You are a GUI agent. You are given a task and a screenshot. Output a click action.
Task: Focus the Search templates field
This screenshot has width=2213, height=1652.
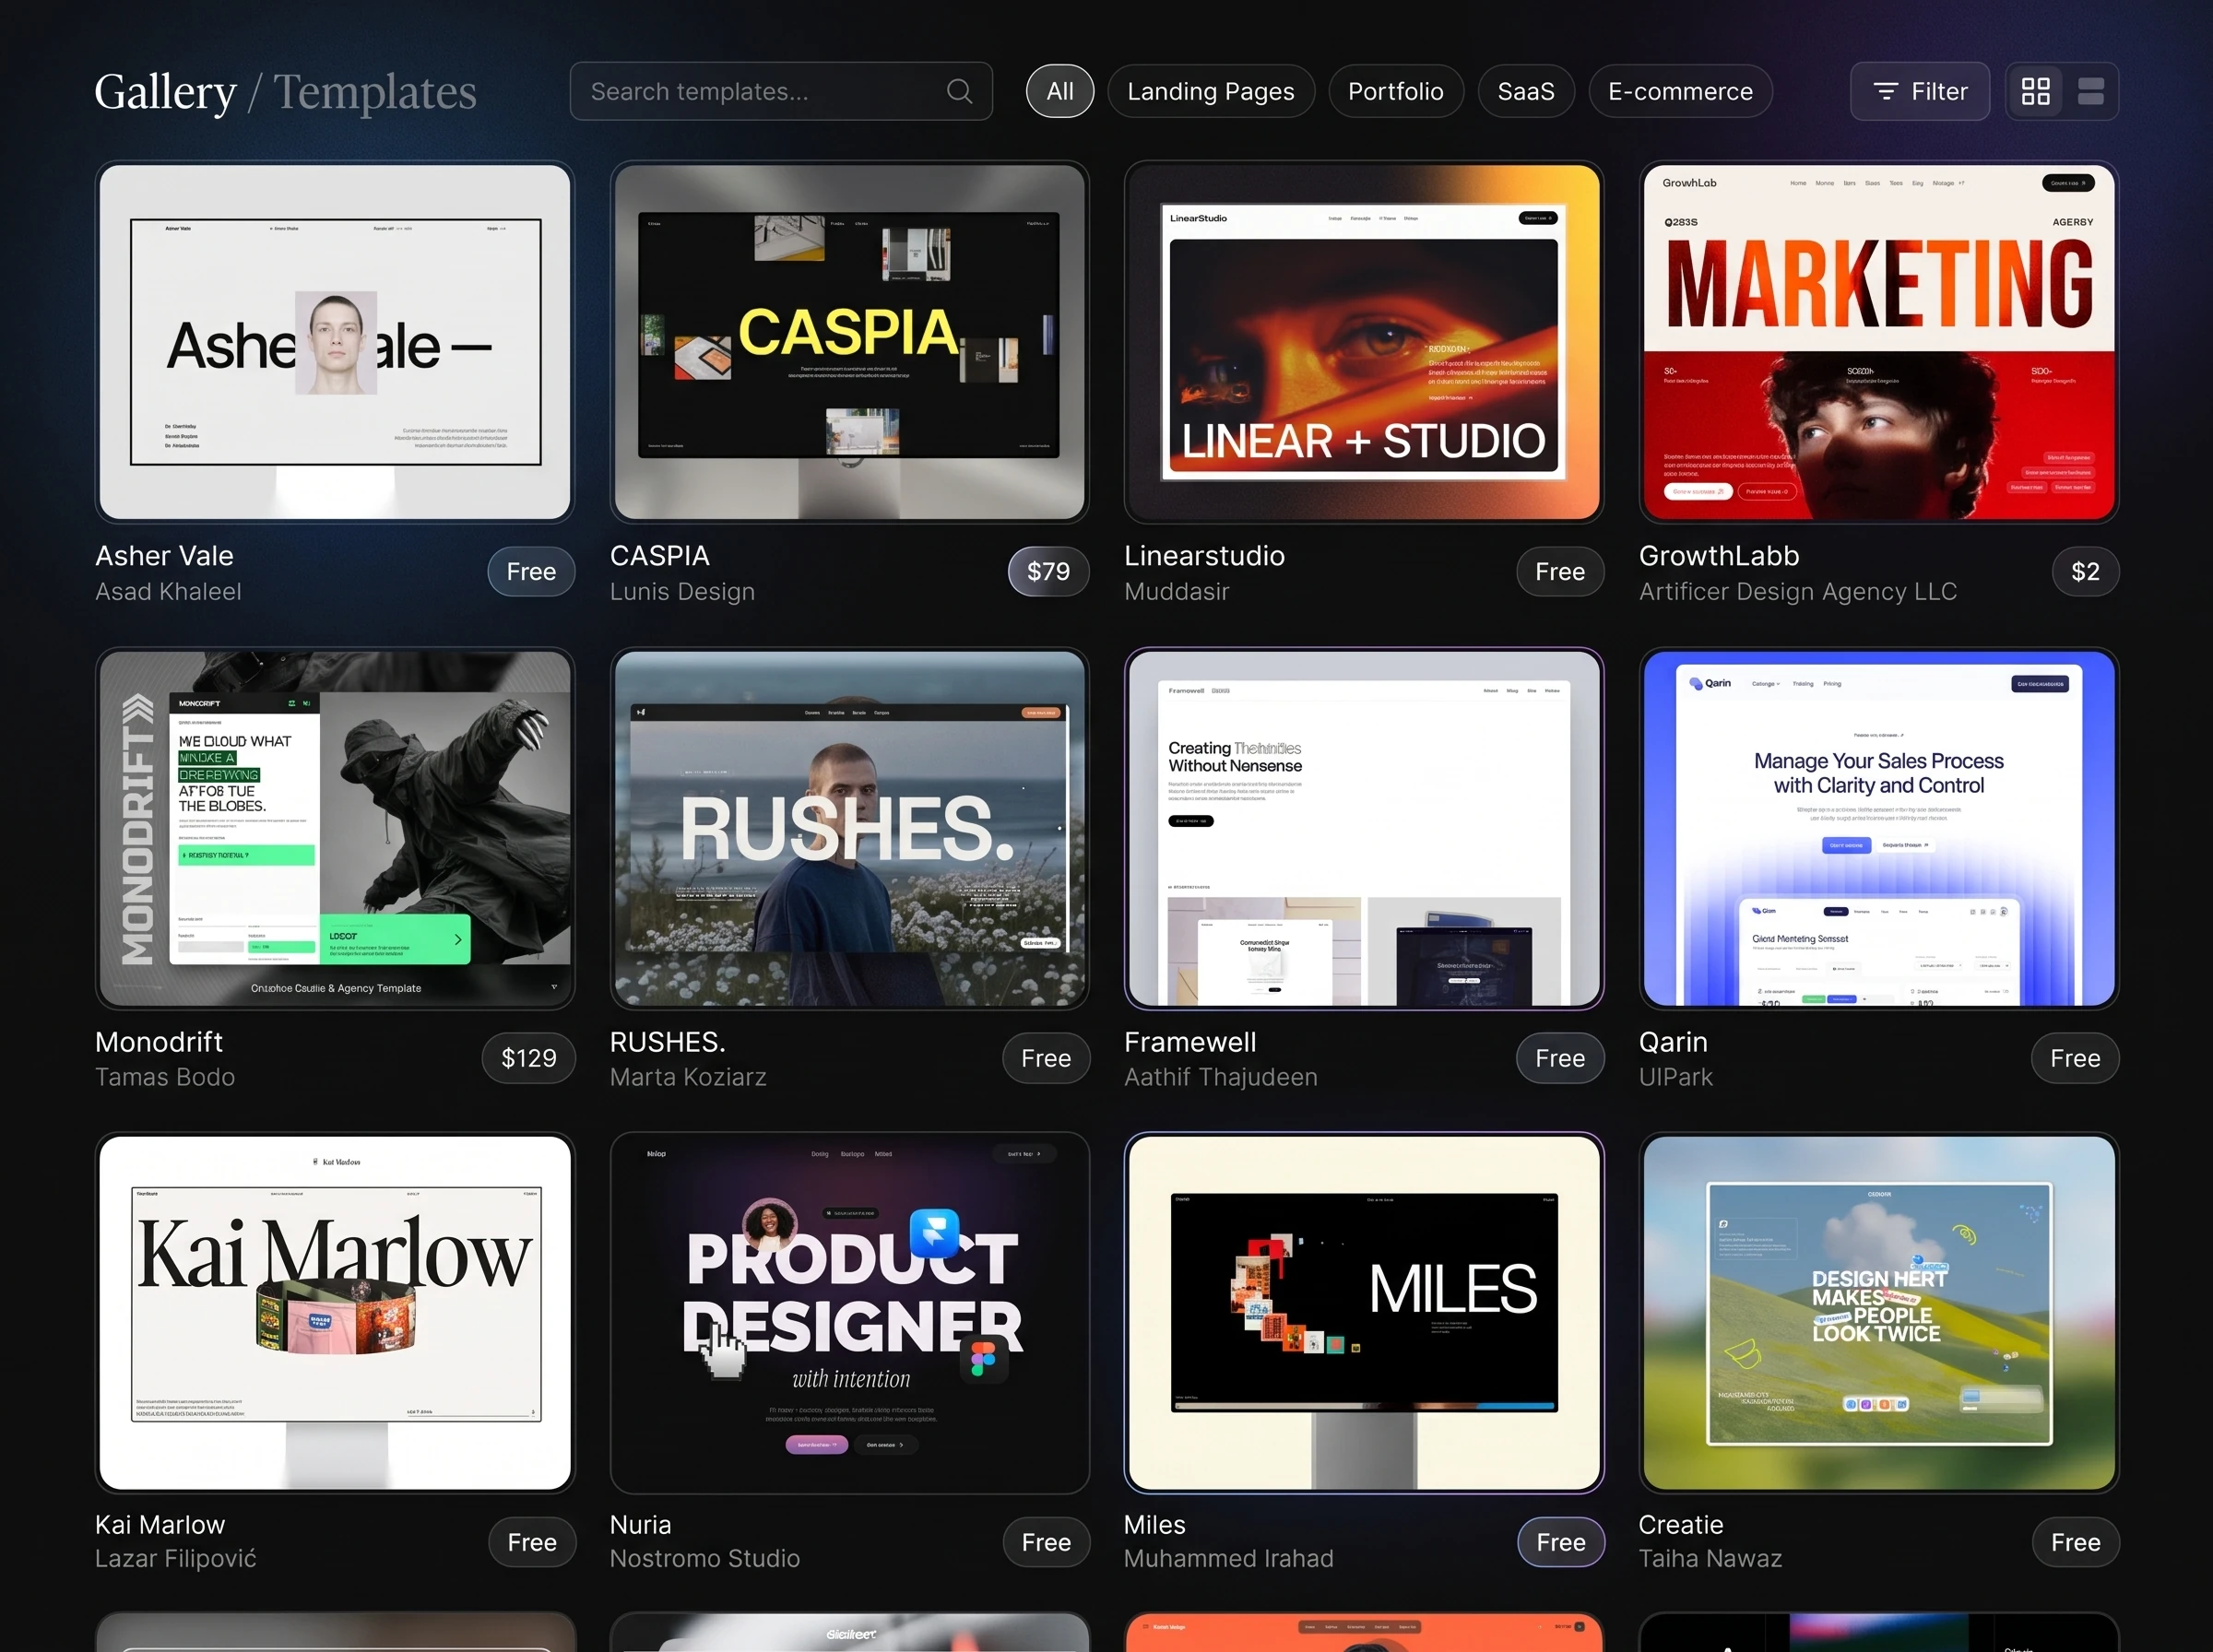point(780,91)
